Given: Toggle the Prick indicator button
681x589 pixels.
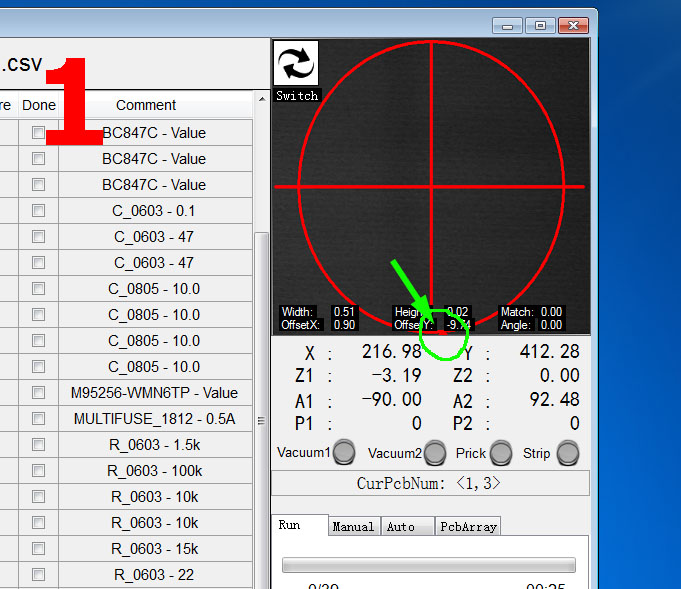Looking at the screenshot, I should (x=501, y=453).
